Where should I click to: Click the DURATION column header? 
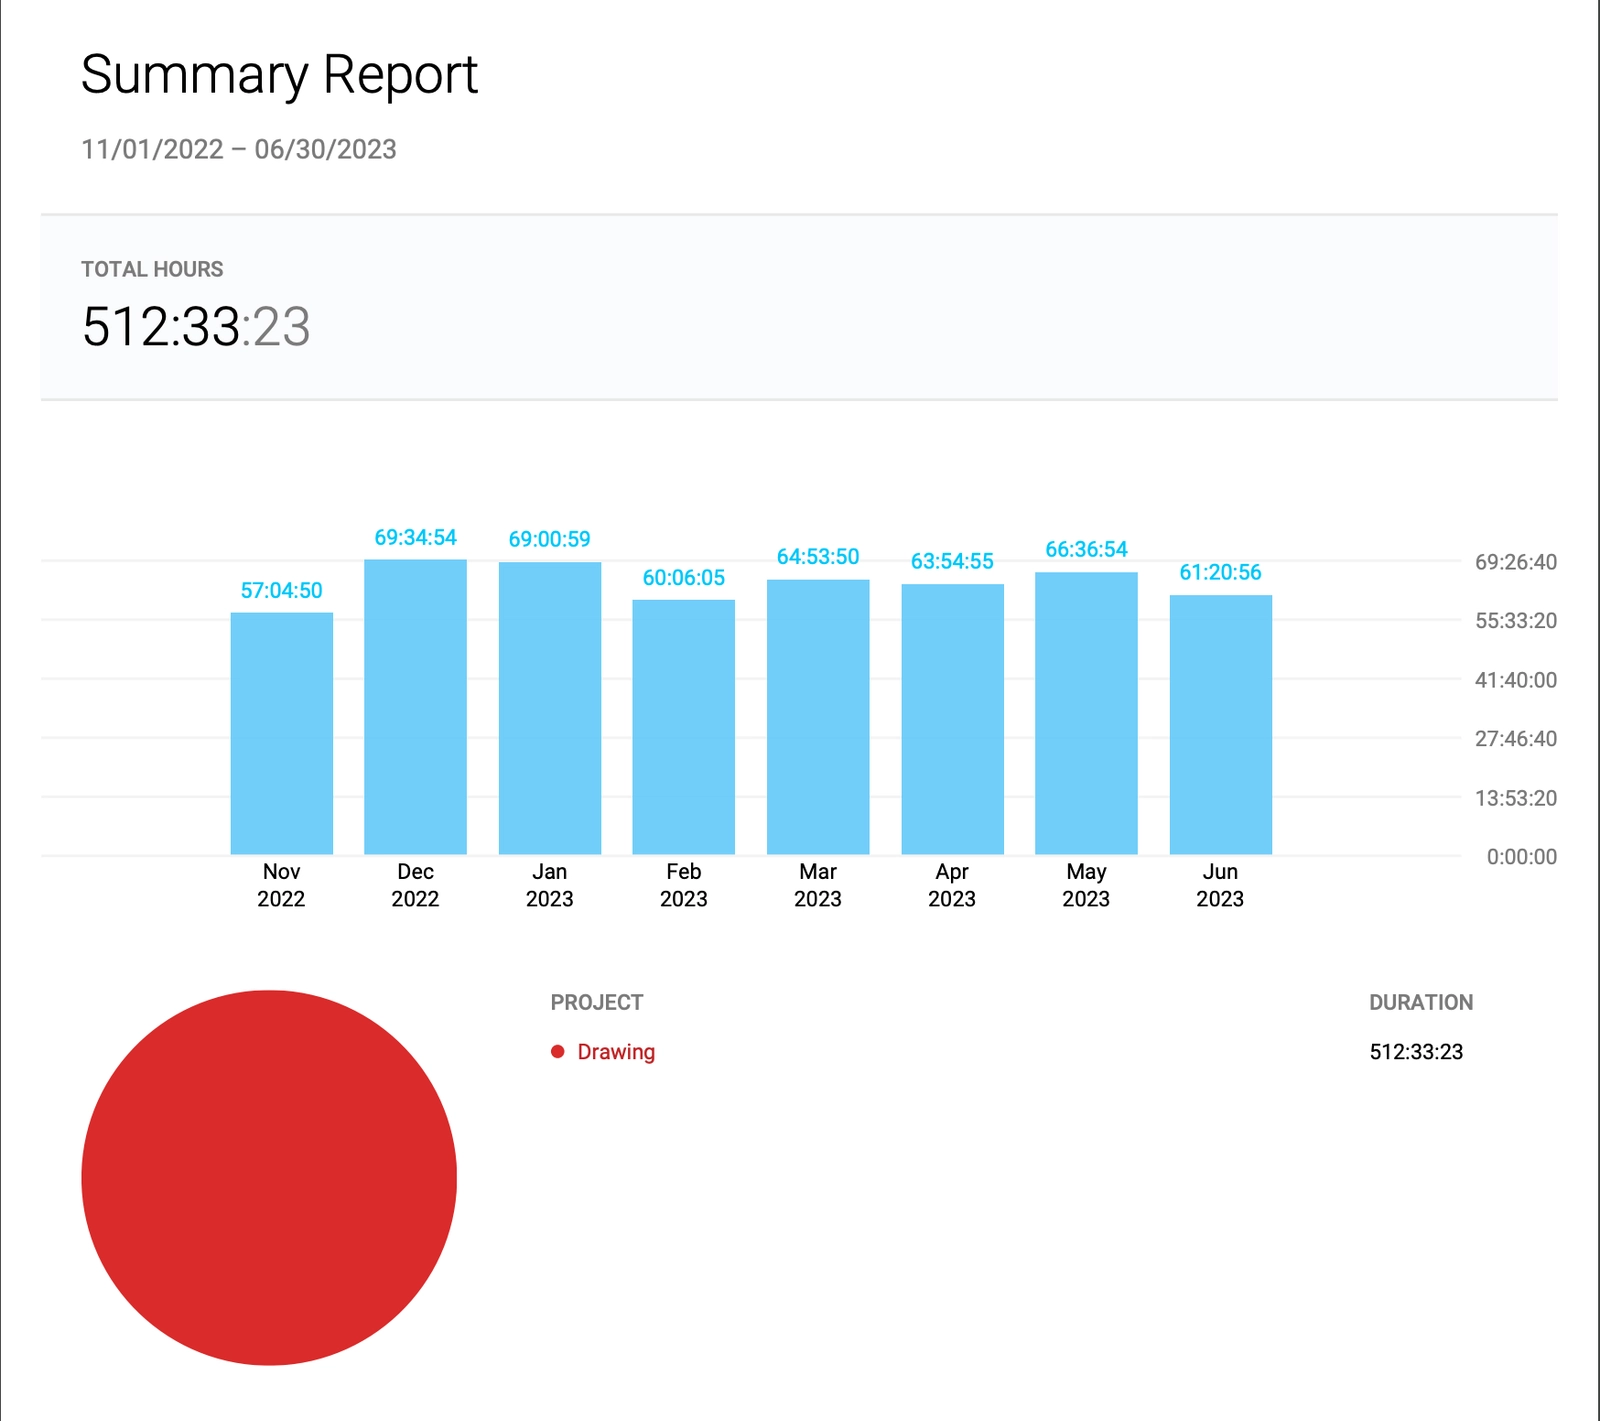click(1420, 1002)
